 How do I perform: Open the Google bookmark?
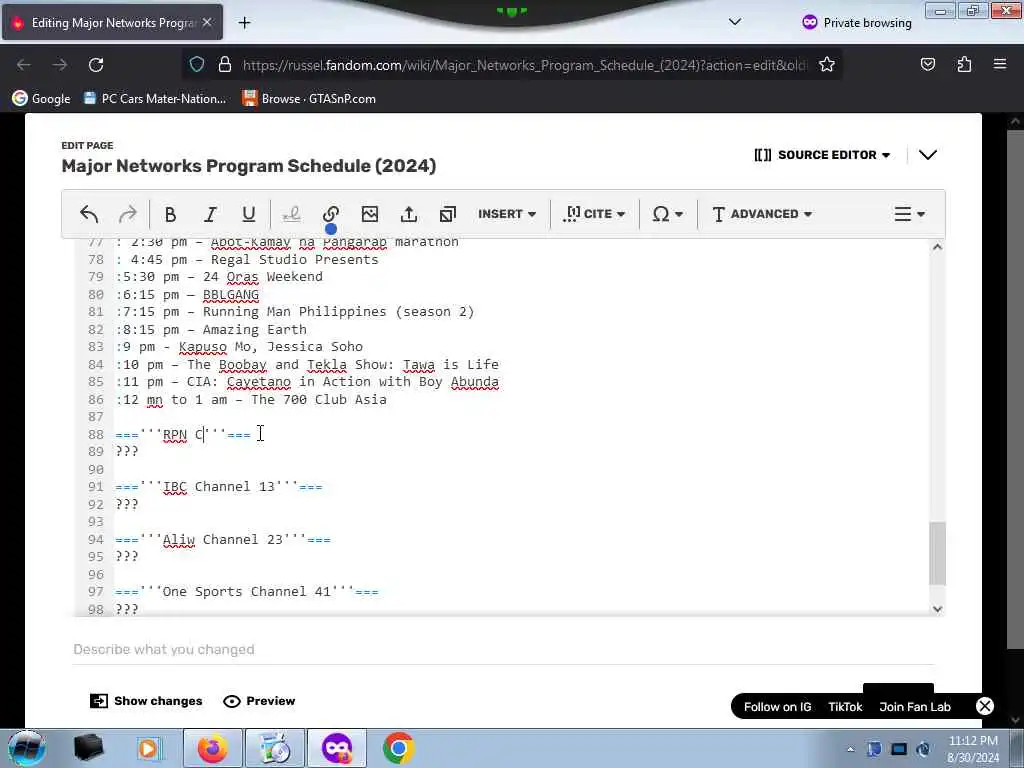(x=41, y=99)
